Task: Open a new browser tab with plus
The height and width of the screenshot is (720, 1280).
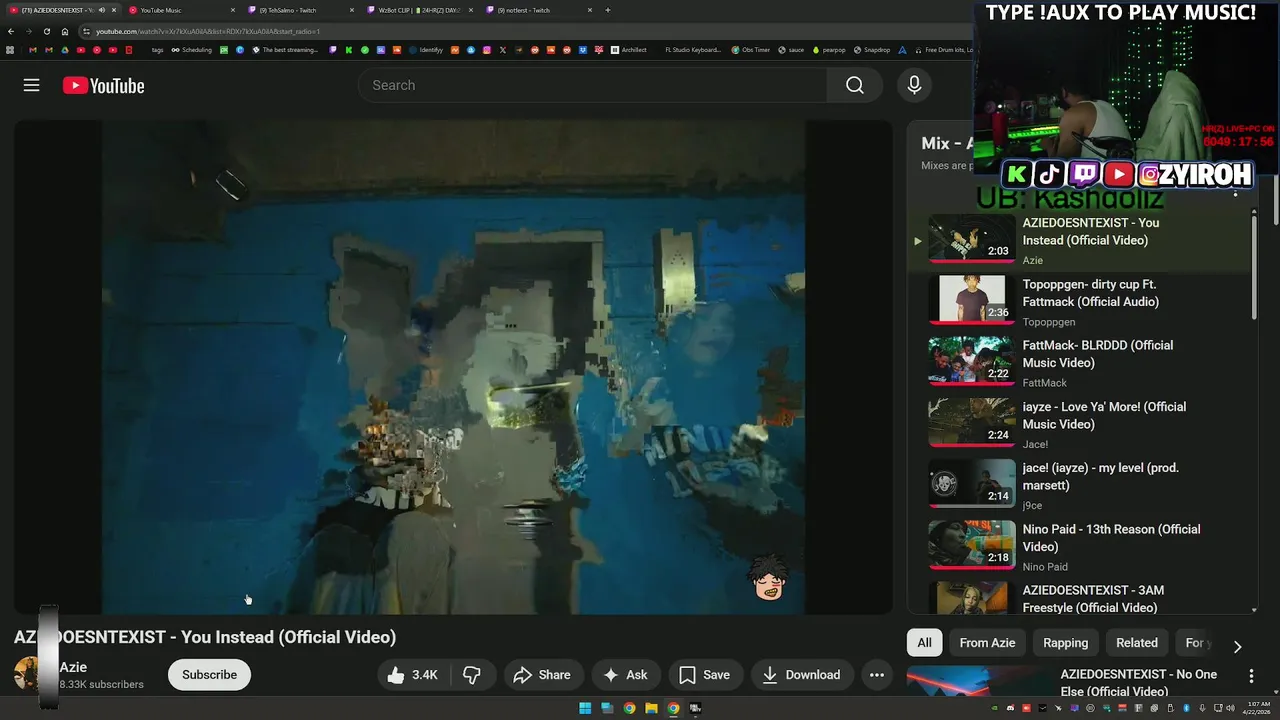Action: tap(608, 10)
